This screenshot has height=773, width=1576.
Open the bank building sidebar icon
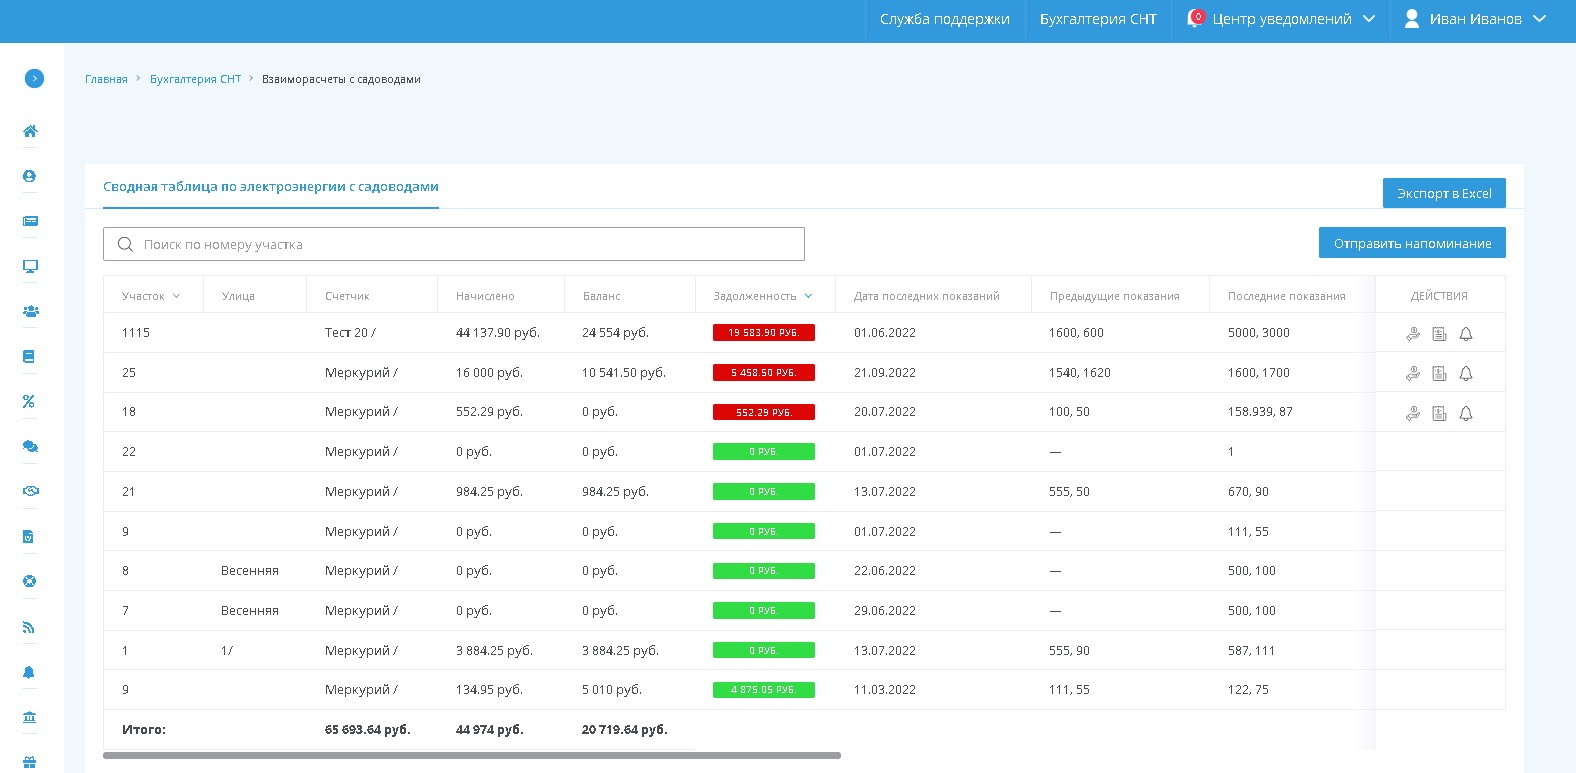29,717
